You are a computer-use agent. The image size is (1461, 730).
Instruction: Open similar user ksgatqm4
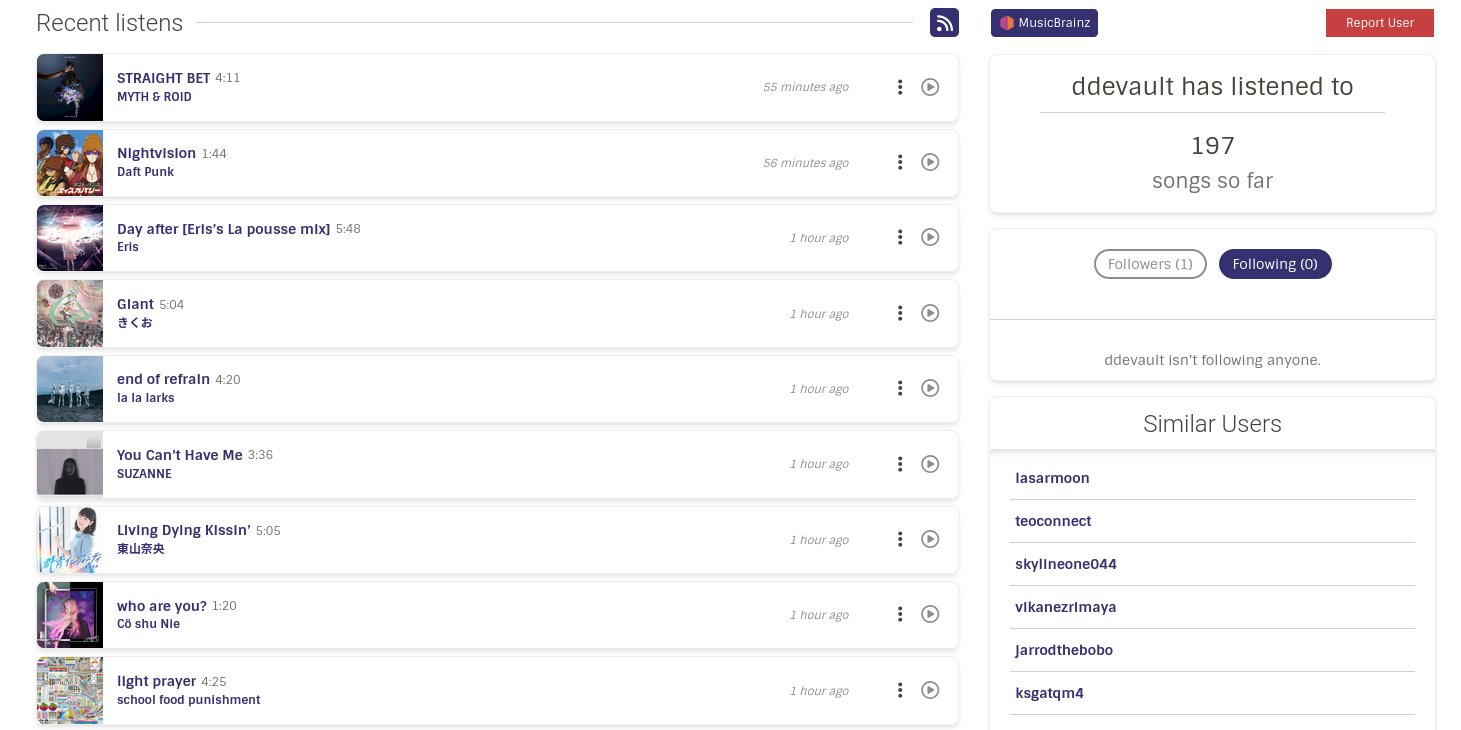pos(1049,693)
